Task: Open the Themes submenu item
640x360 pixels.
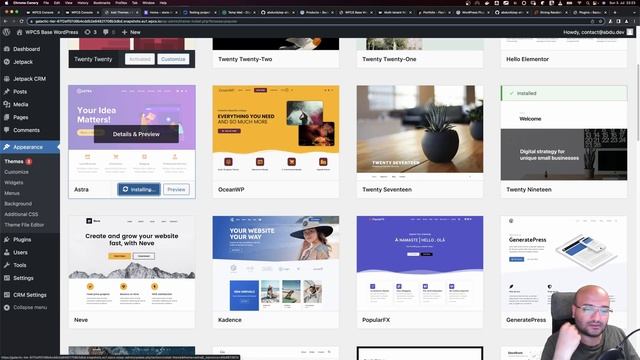Action: coord(14,161)
